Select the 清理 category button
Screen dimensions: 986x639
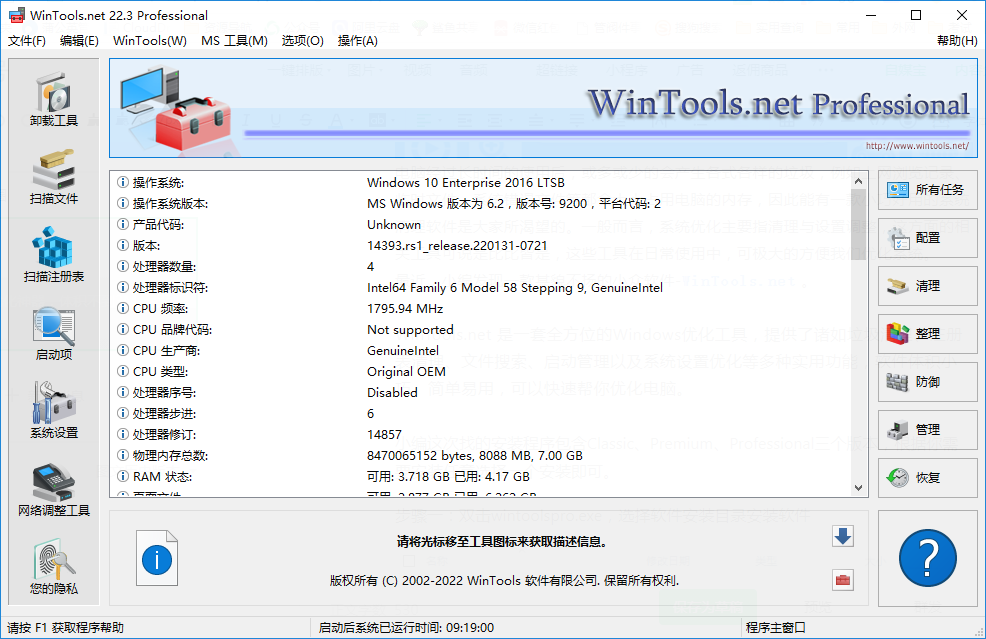928,286
